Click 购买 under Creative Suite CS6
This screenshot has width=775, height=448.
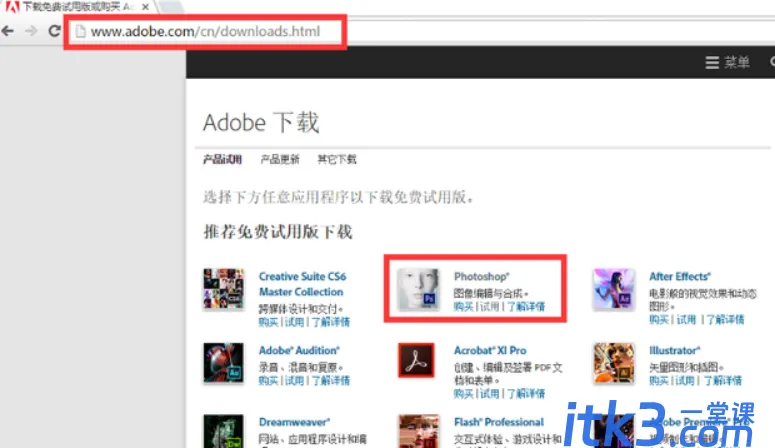tap(268, 322)
